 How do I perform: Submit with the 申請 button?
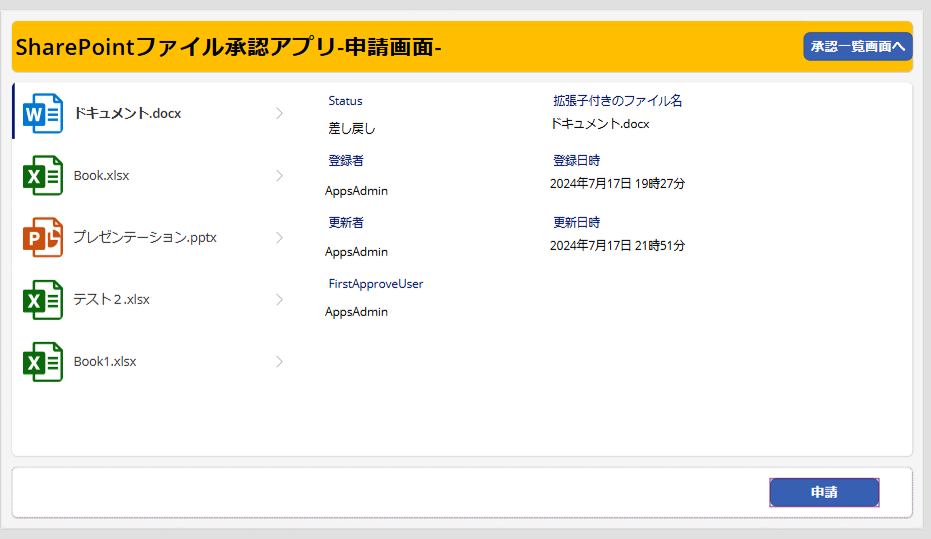click(824, 492)
